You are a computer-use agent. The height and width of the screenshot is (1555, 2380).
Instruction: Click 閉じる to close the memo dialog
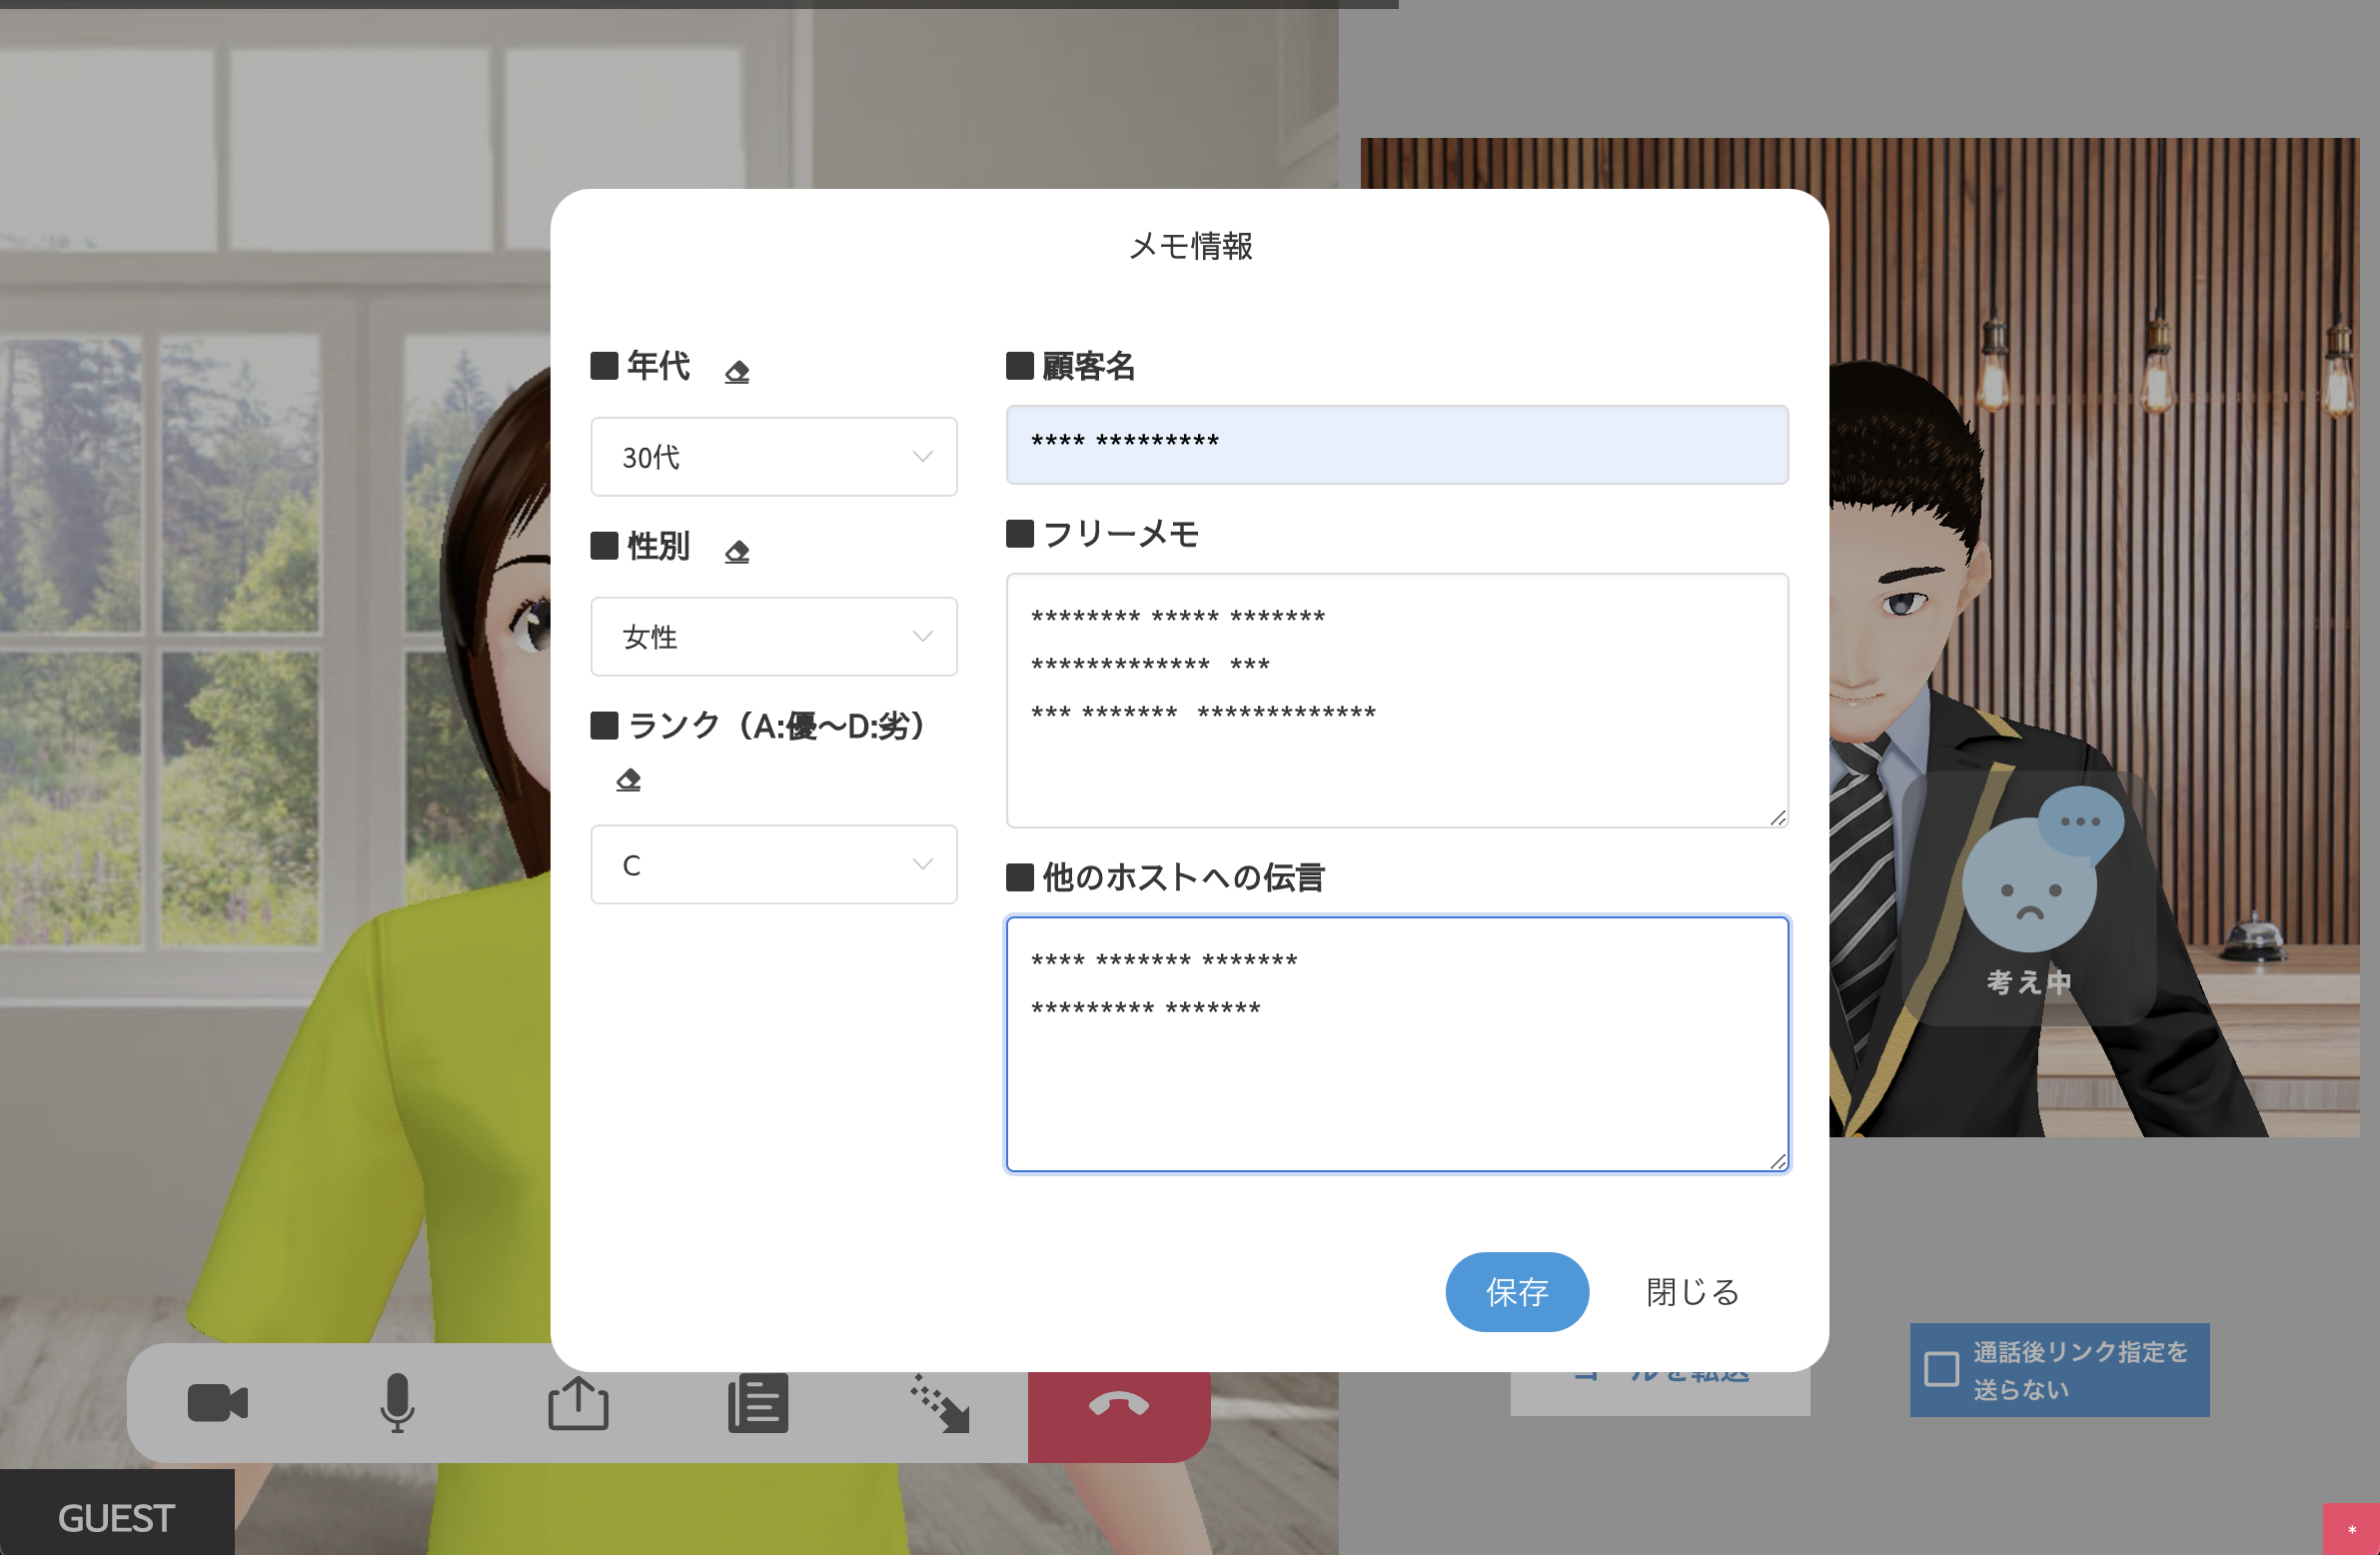(x=1692, y=1292)
